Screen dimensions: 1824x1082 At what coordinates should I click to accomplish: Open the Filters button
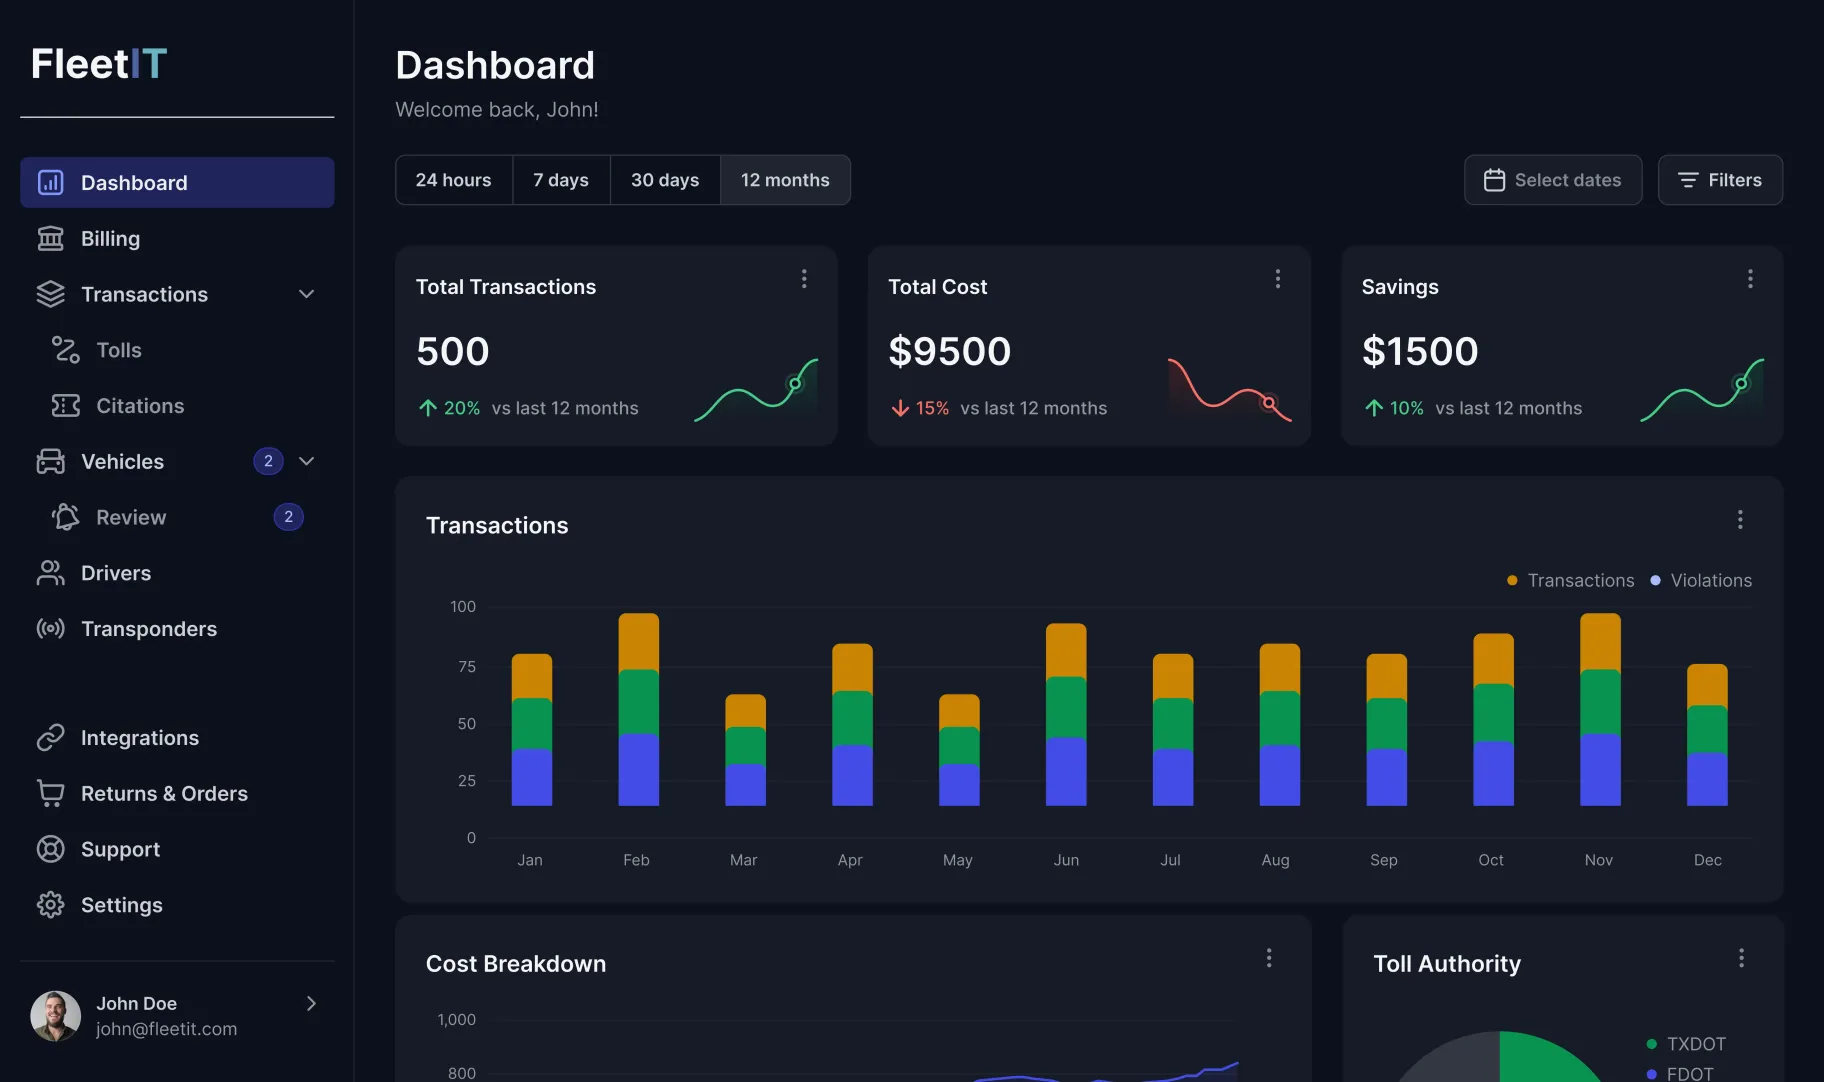[1719, 180]
